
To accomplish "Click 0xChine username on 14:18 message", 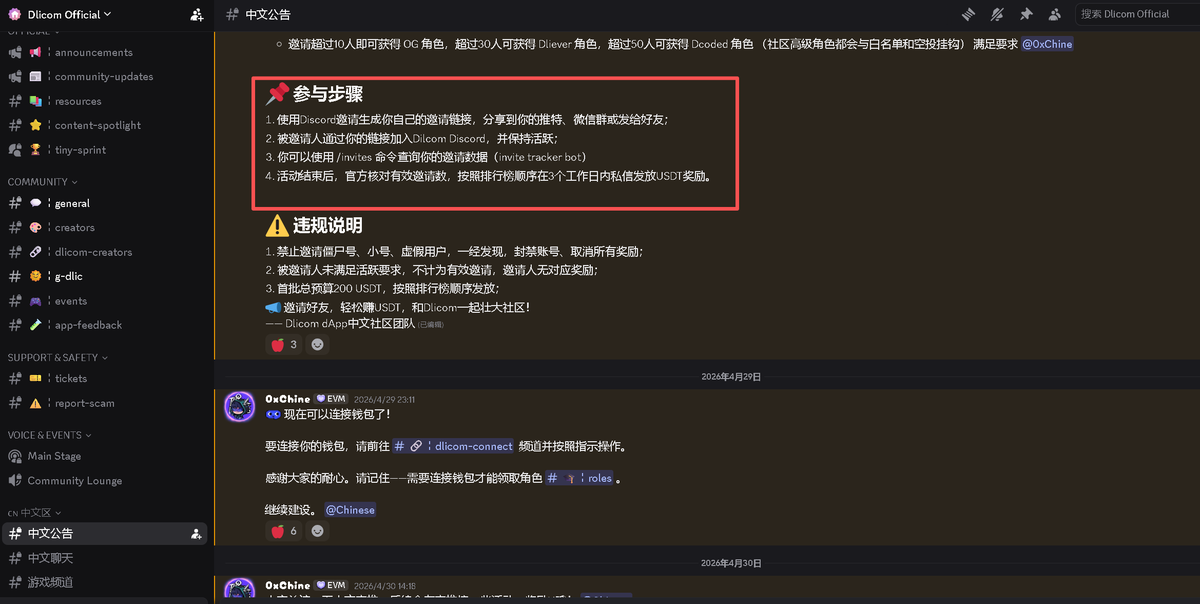I will point(288,585).
